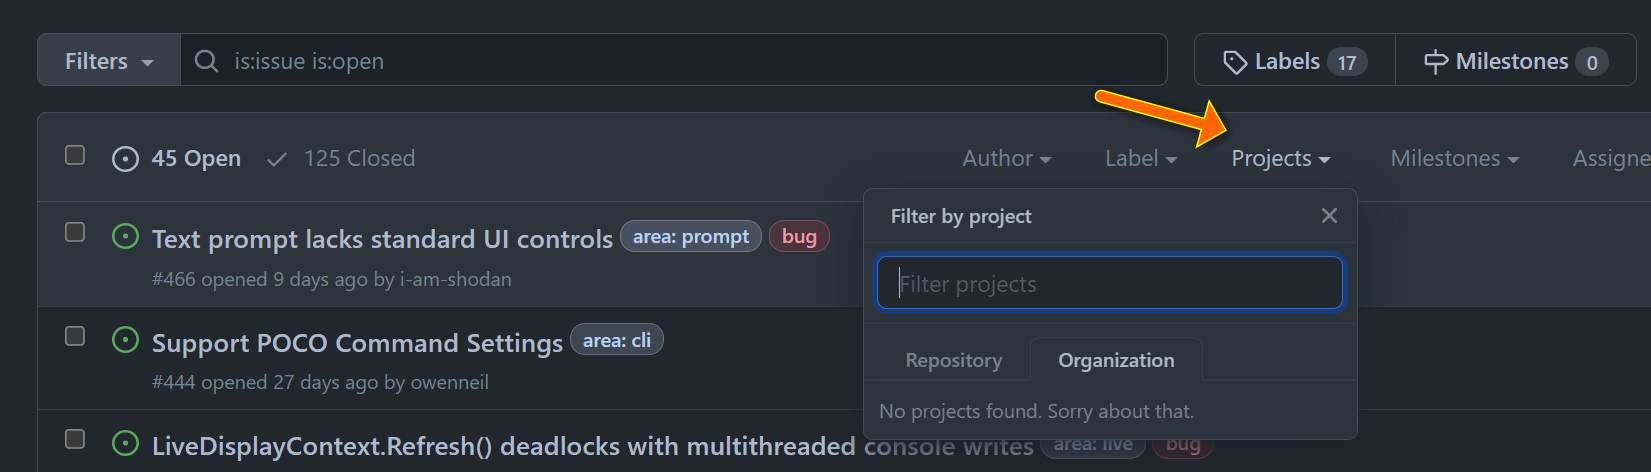Click the Labels tag icon
The image size is (1651, 472).
point(1235,62)
